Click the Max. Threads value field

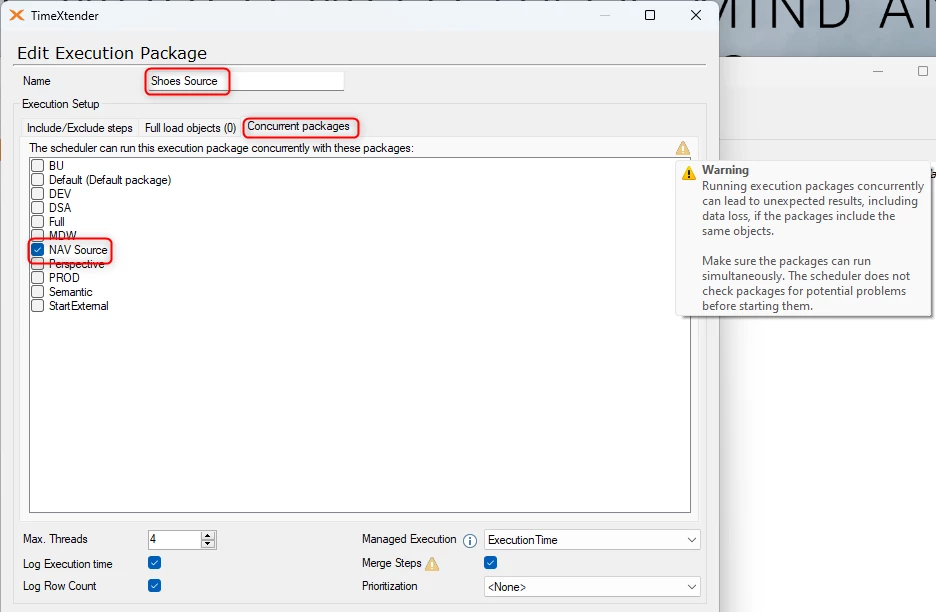pyautogui.click(x=174, y=540)
